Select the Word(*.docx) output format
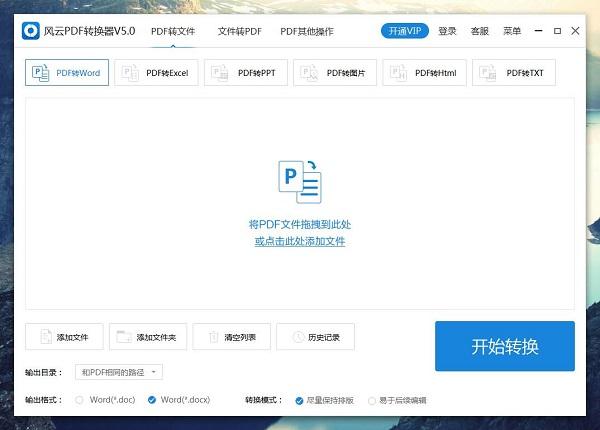 (152, 400)
